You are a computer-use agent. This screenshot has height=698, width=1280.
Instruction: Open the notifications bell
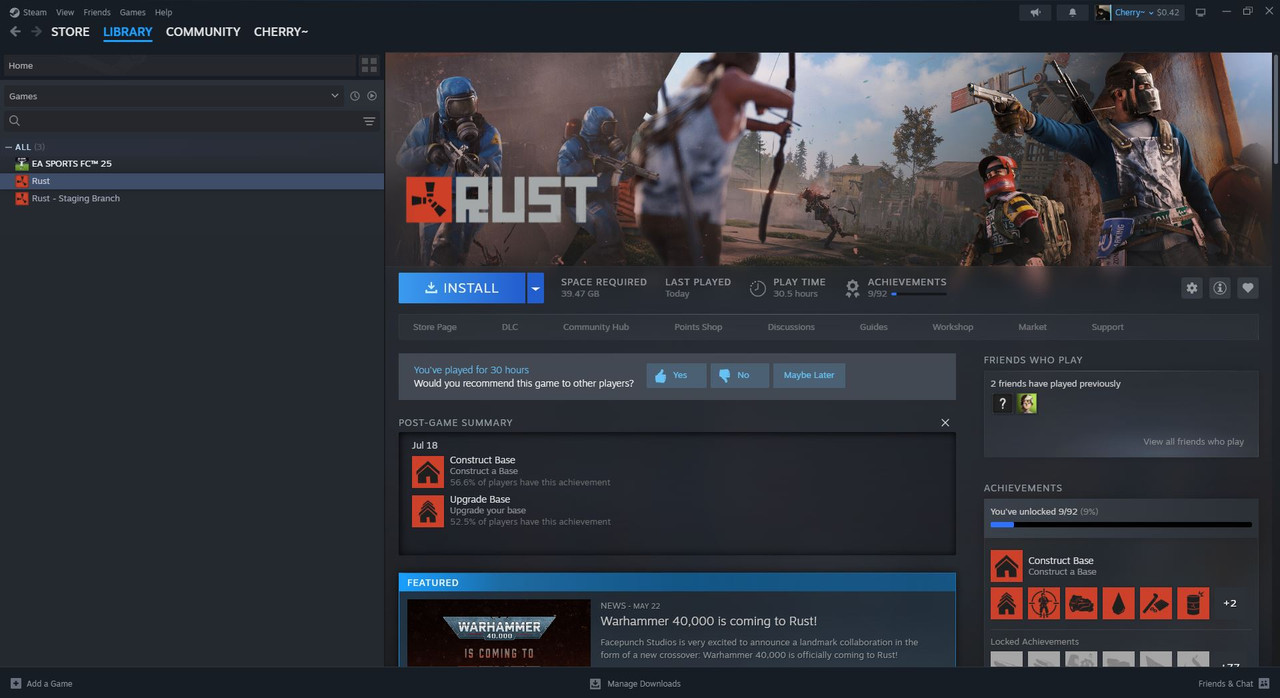click(x=1073, y=12)
